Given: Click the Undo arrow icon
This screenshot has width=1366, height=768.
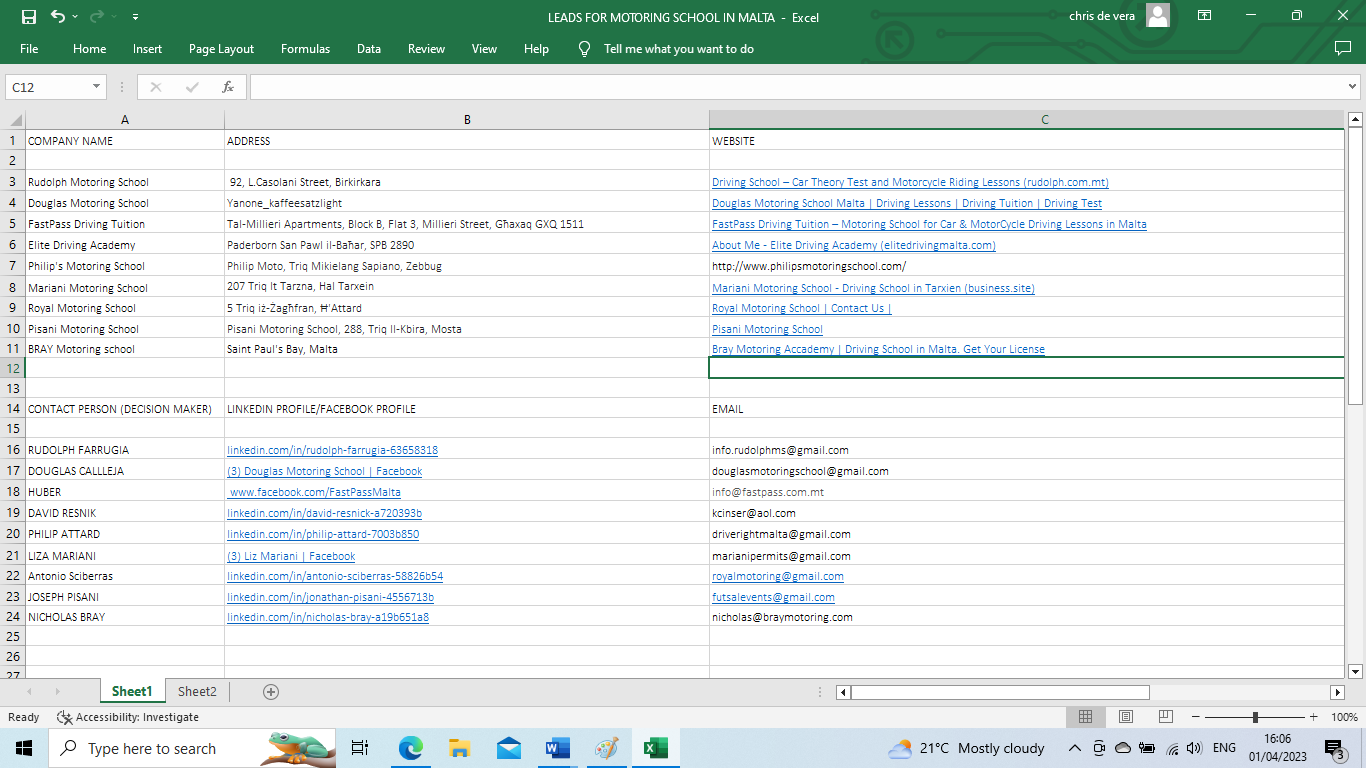Looking at the screenshot, I should tap(57, 16).
